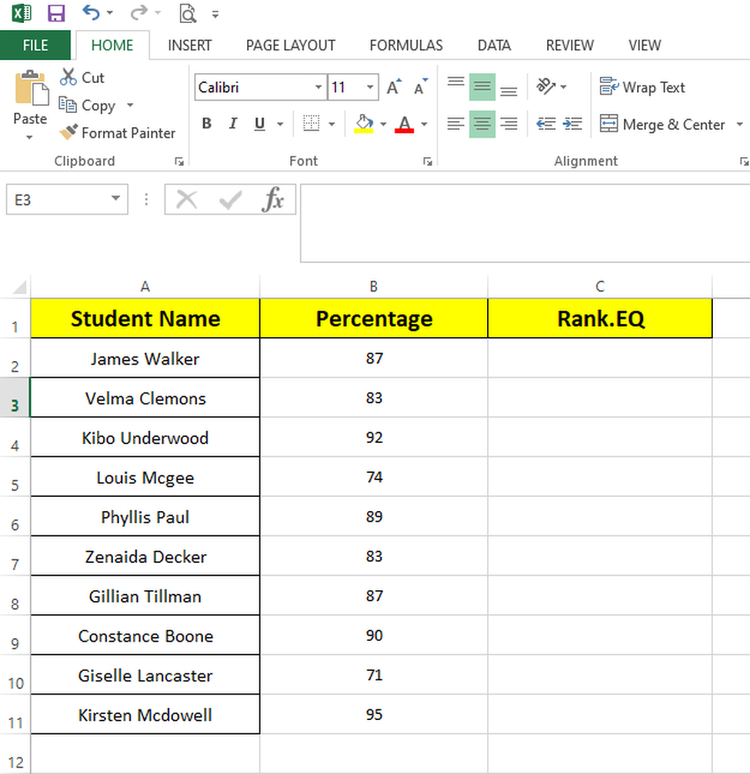Save the workbook with the floppy disk icon

56,13
